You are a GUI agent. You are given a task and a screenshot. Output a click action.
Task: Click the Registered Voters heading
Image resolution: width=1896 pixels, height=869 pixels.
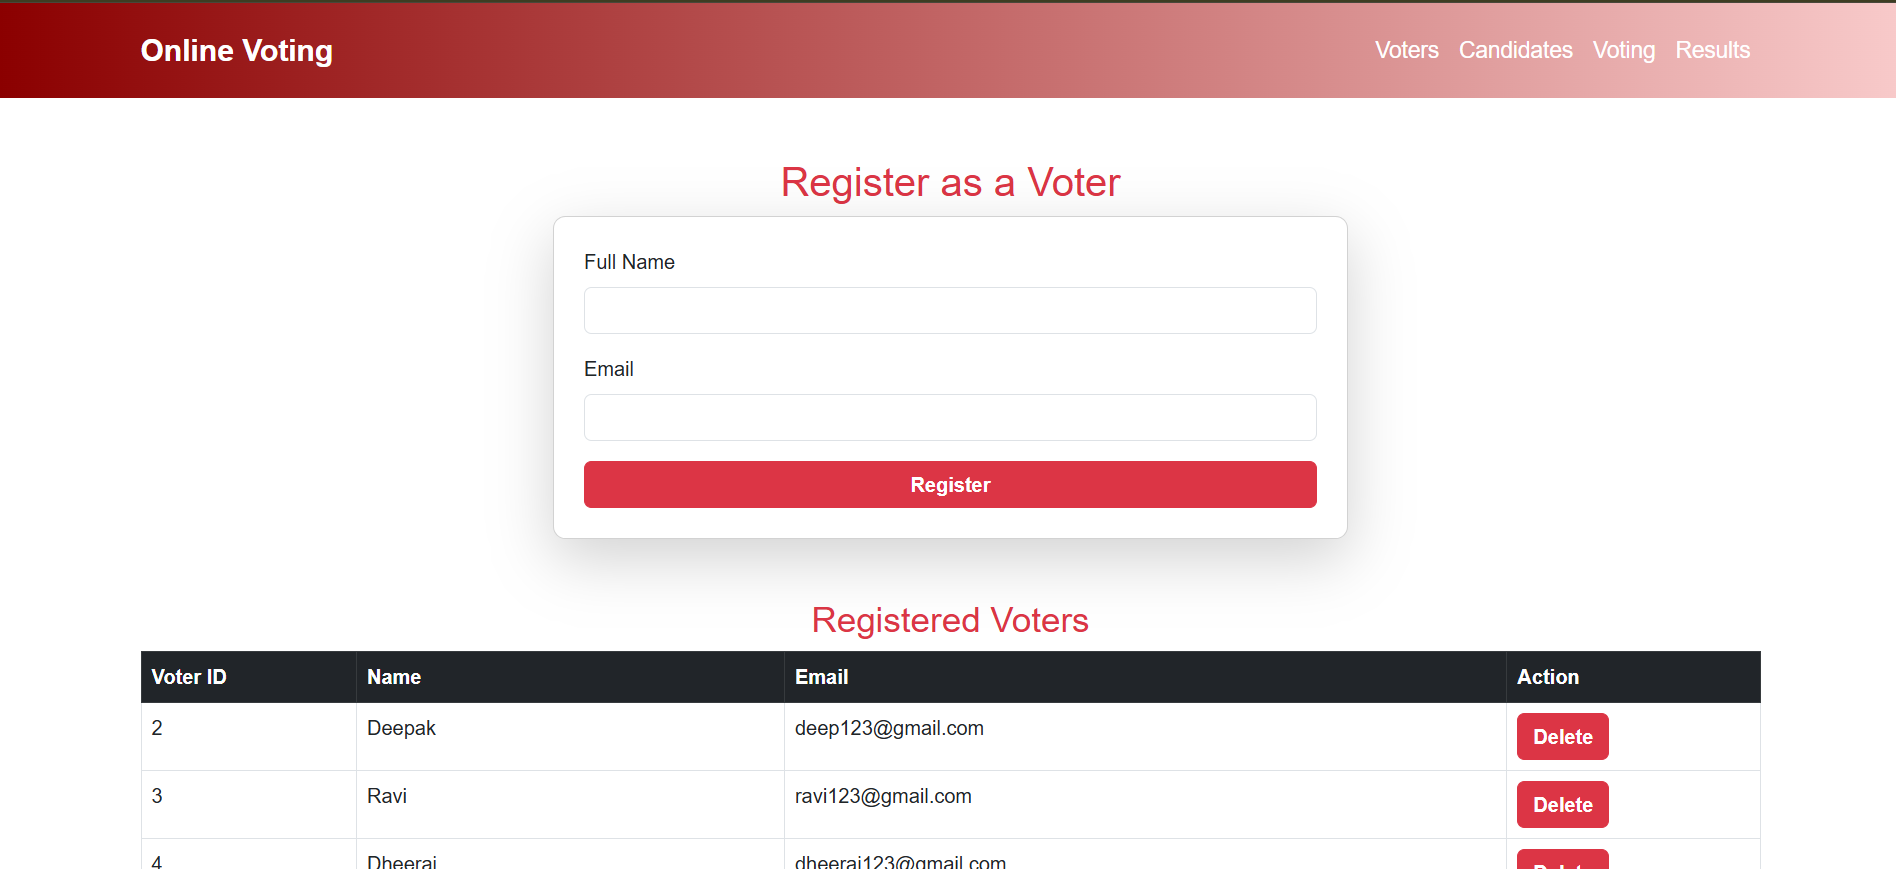pyautogui.click(x=950, y=620)
